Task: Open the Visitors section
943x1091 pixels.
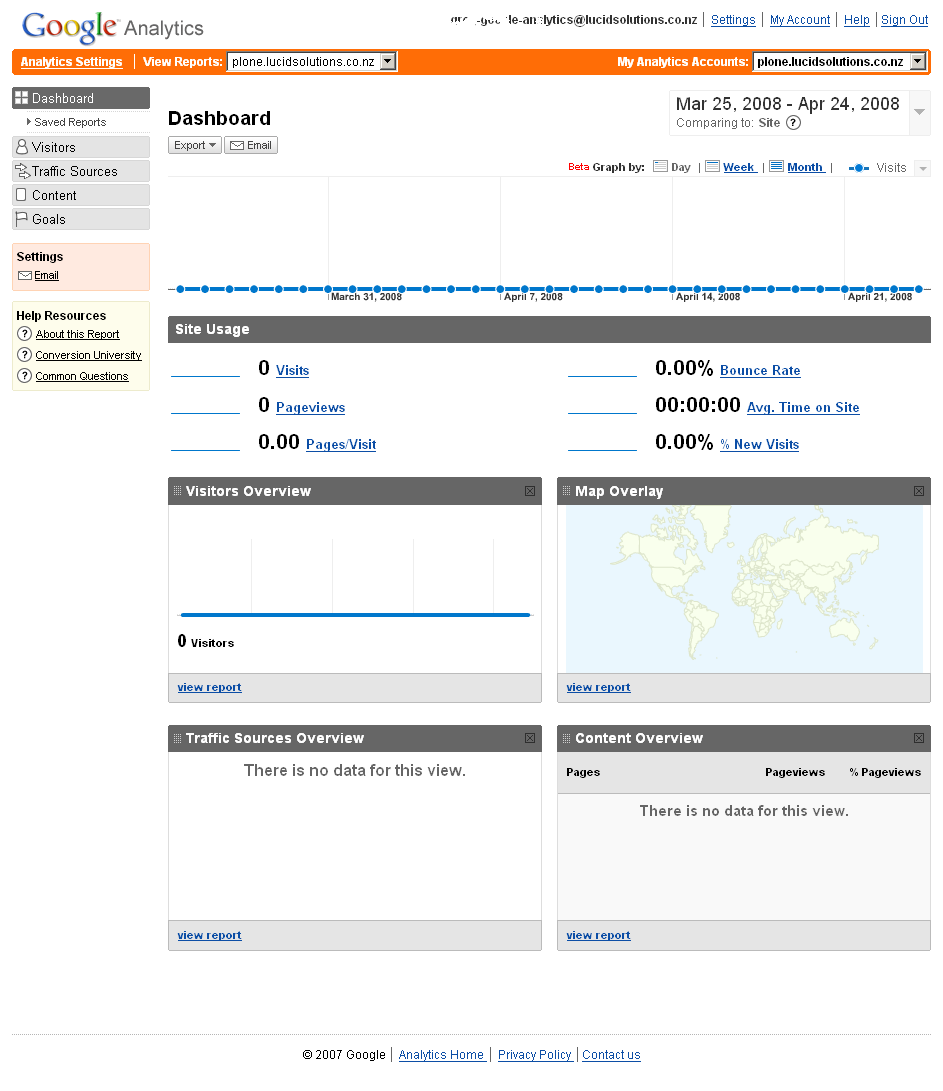Action: point(81,148)
